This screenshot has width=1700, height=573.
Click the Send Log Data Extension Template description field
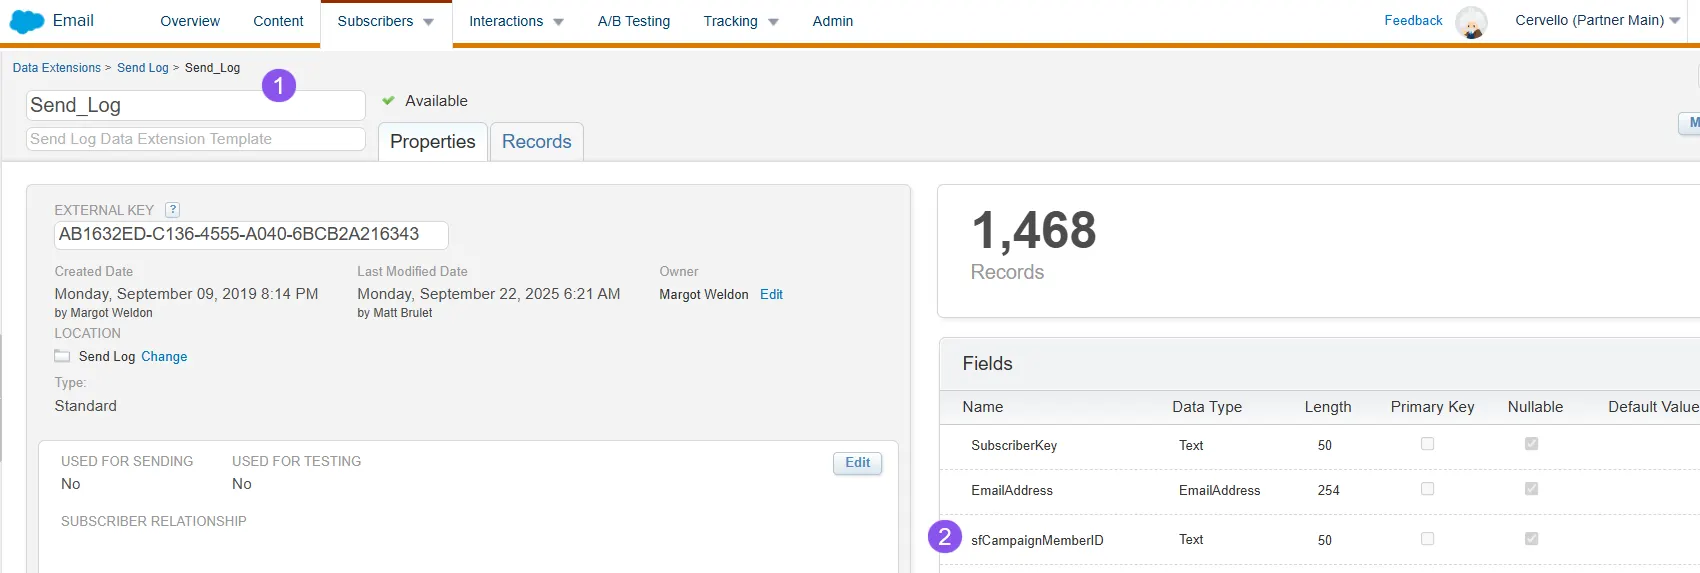tap(196, 139)
